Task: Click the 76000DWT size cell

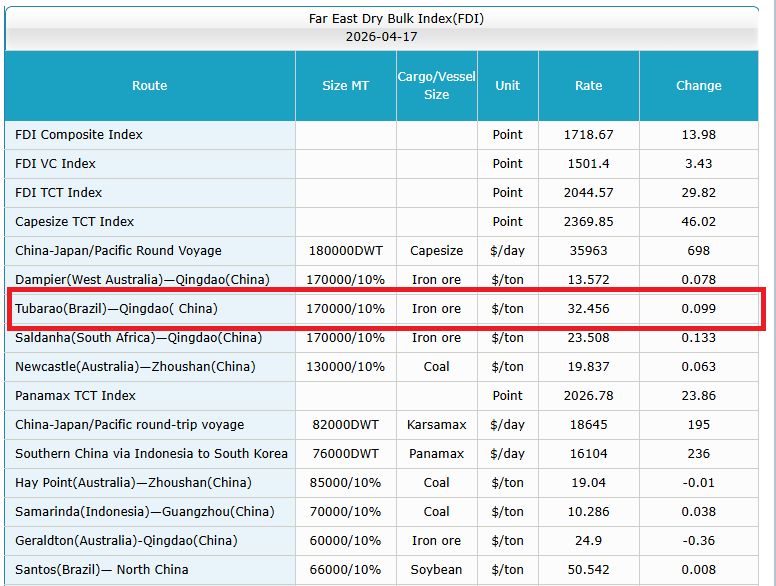Action: pyautogui.click(x=345, y=453)
